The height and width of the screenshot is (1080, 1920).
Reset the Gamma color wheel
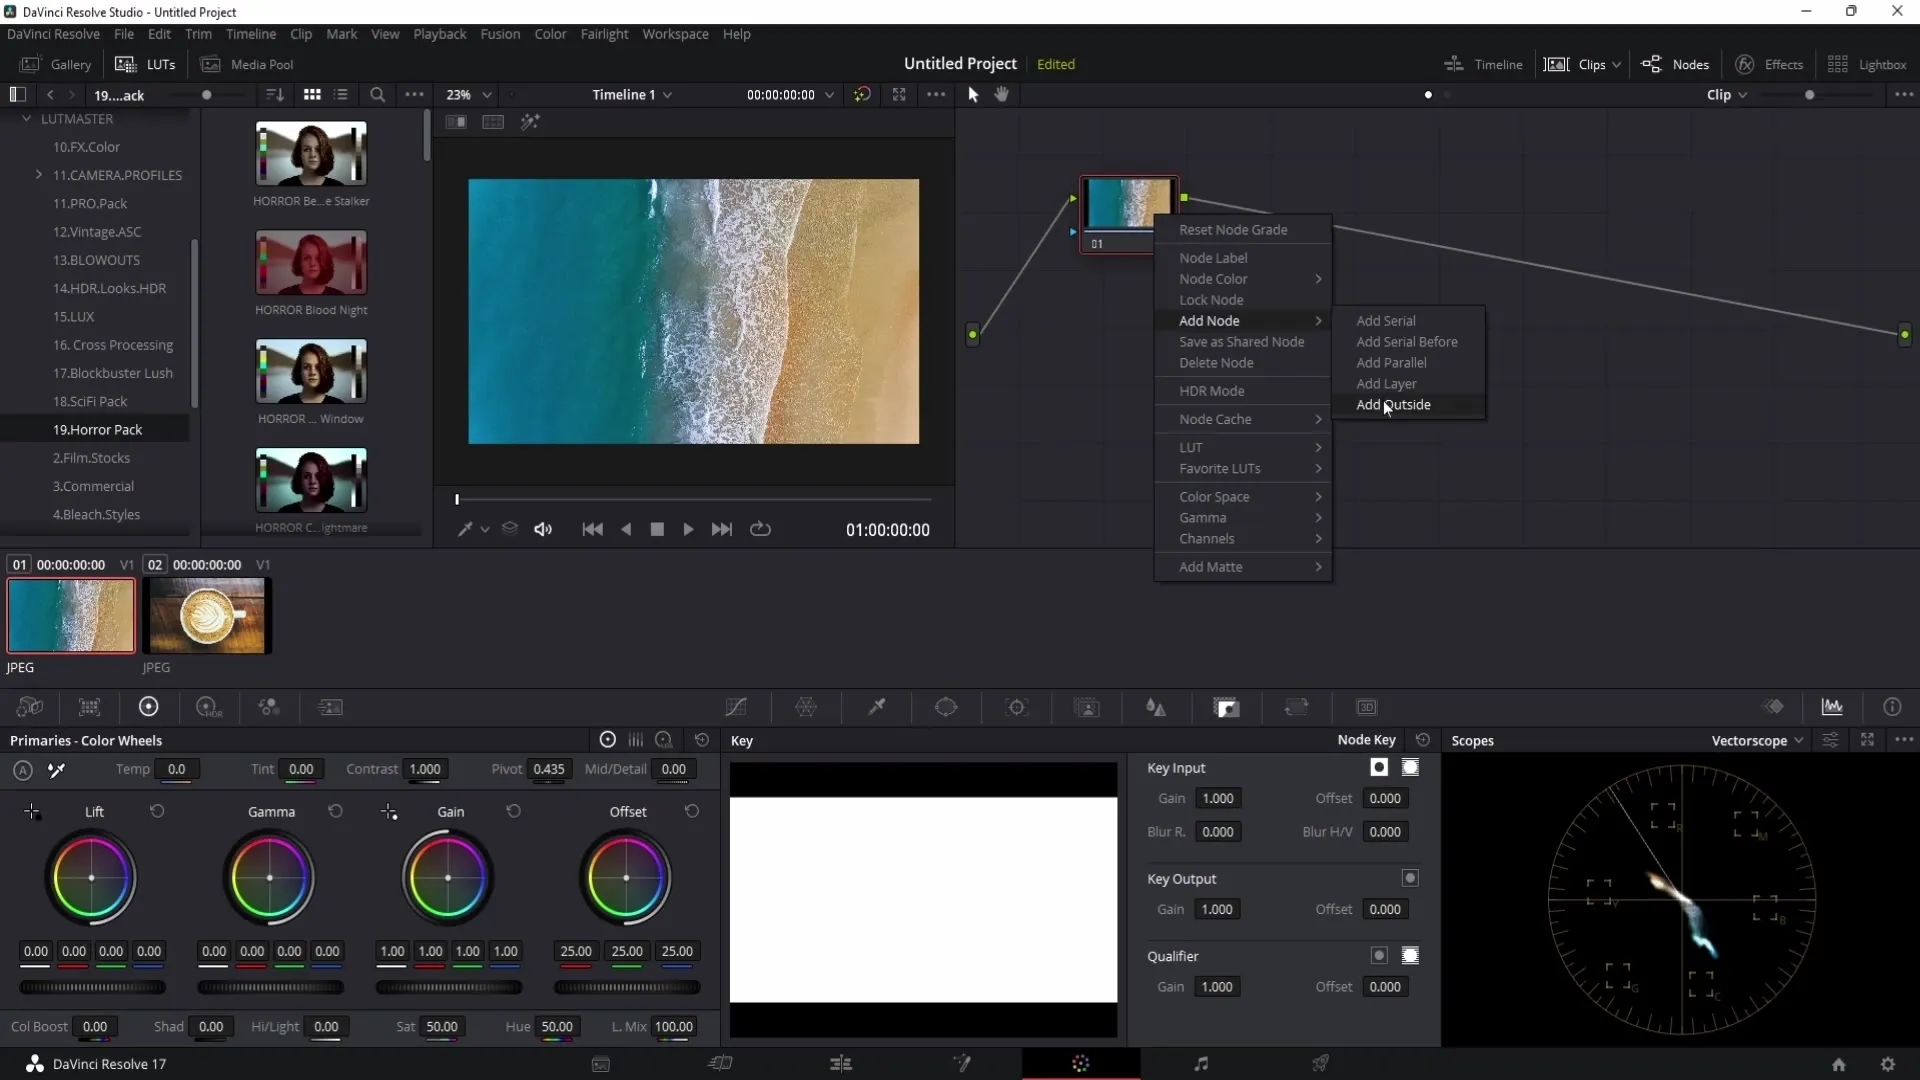335,811
